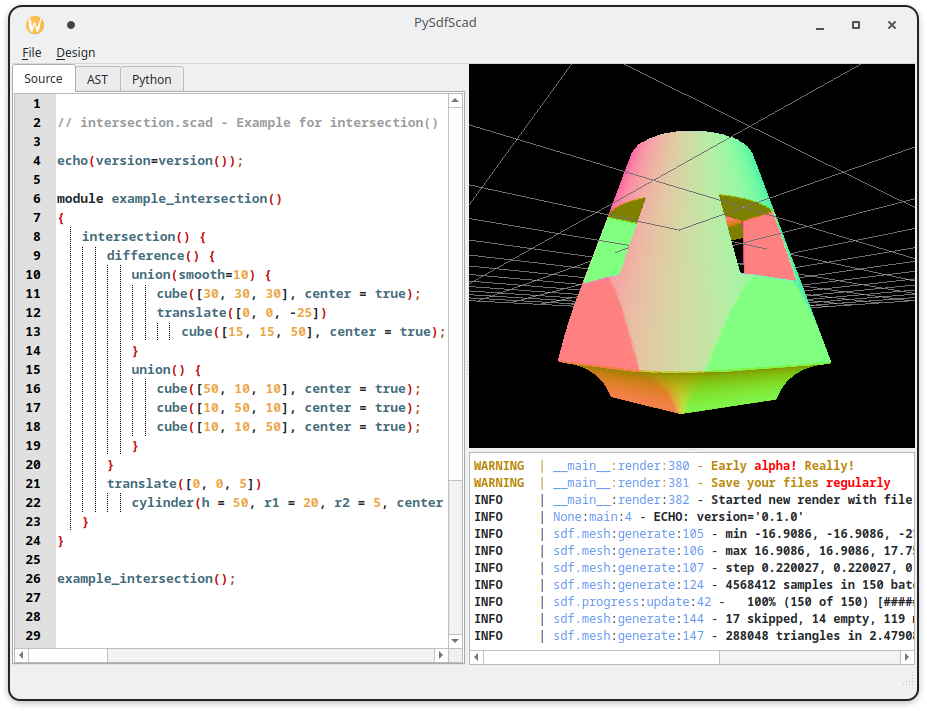This screenshot has height=711, width=927.
Task: Click the code editor scroll-left arrow
Action: (x=21, y=656)
